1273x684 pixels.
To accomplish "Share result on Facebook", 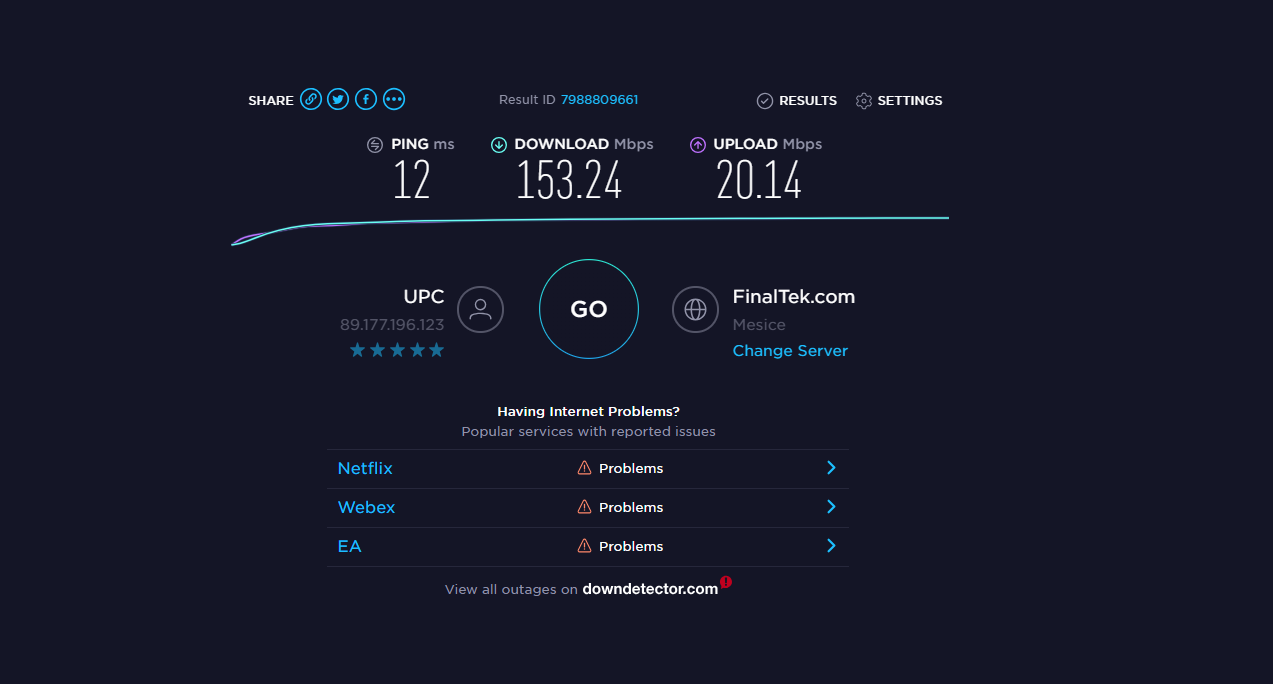I will (x=367, y=99).
